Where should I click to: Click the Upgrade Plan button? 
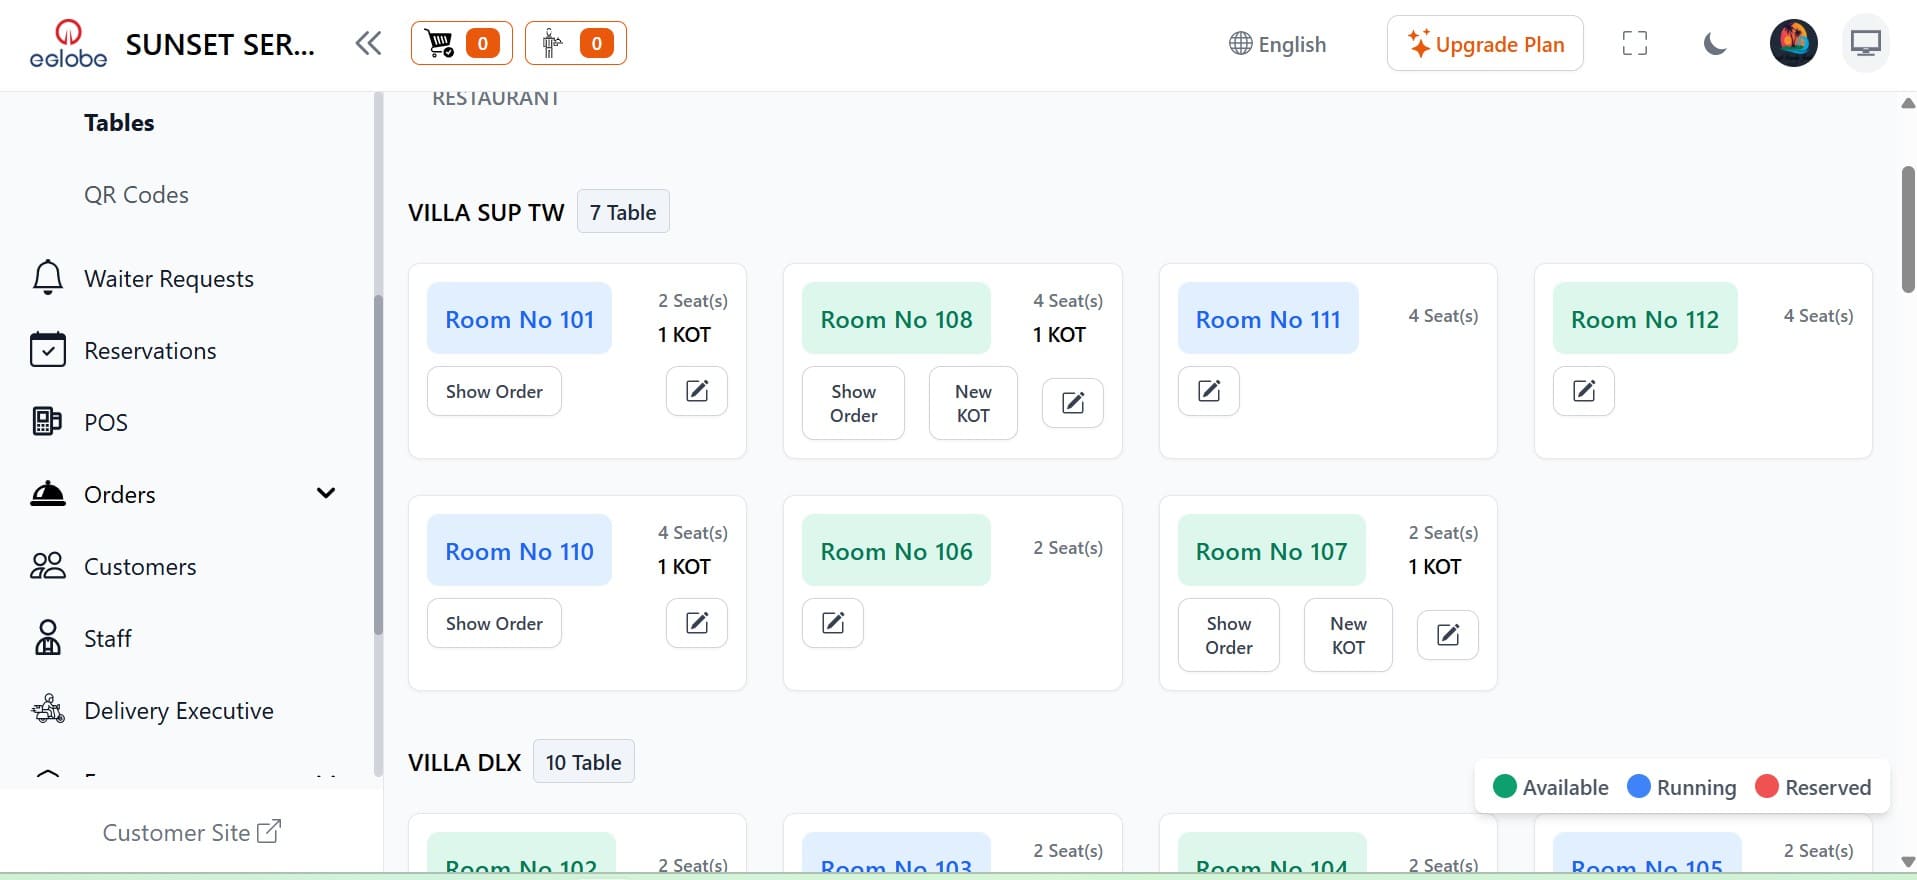pos(1485,44)
